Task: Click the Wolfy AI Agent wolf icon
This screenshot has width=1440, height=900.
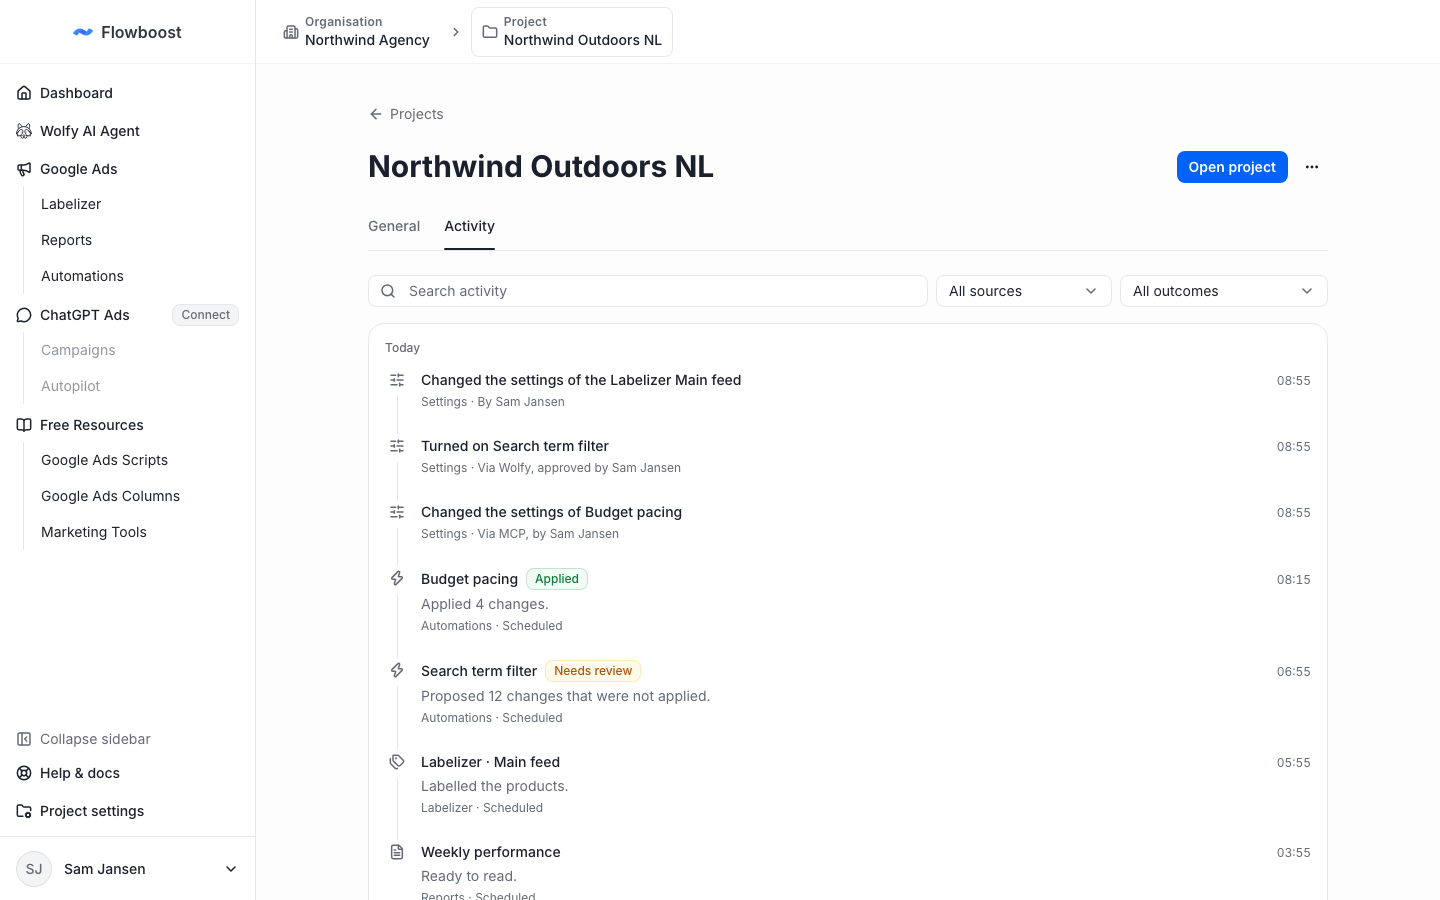Action: (x=24, y=131)
